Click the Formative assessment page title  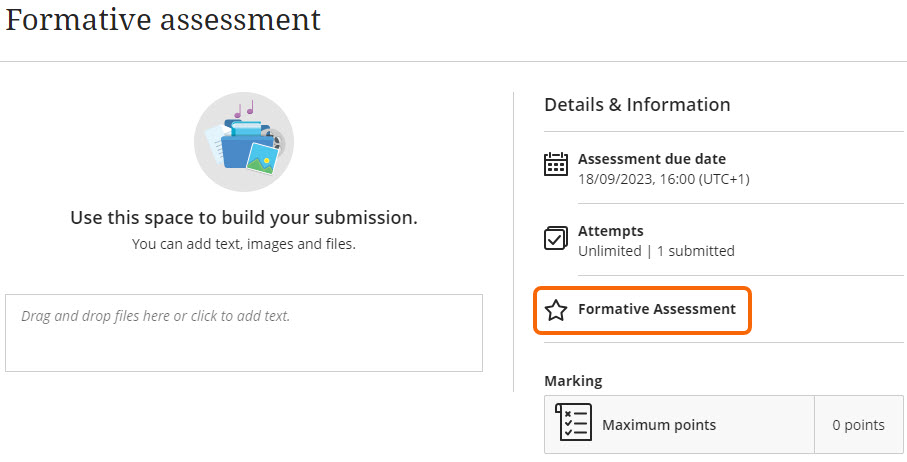point(164,20)
